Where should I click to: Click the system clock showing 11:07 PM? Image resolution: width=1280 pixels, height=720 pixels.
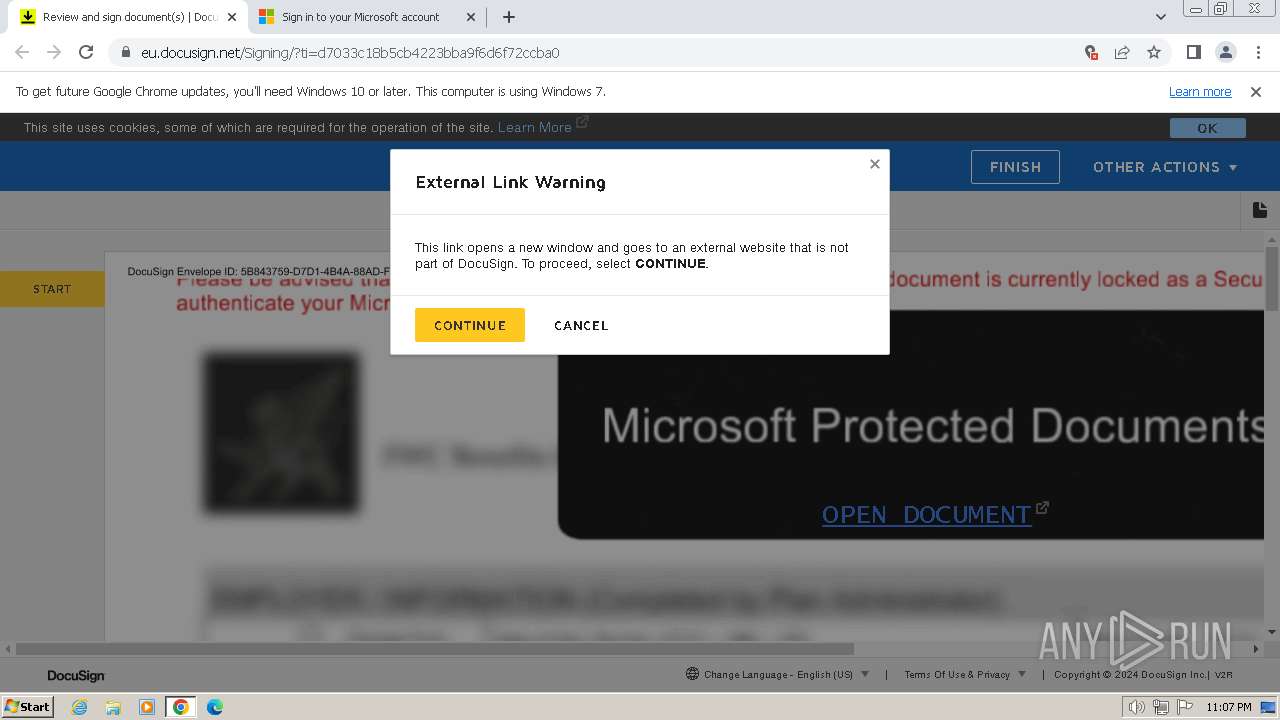(x=1229, y=707)
